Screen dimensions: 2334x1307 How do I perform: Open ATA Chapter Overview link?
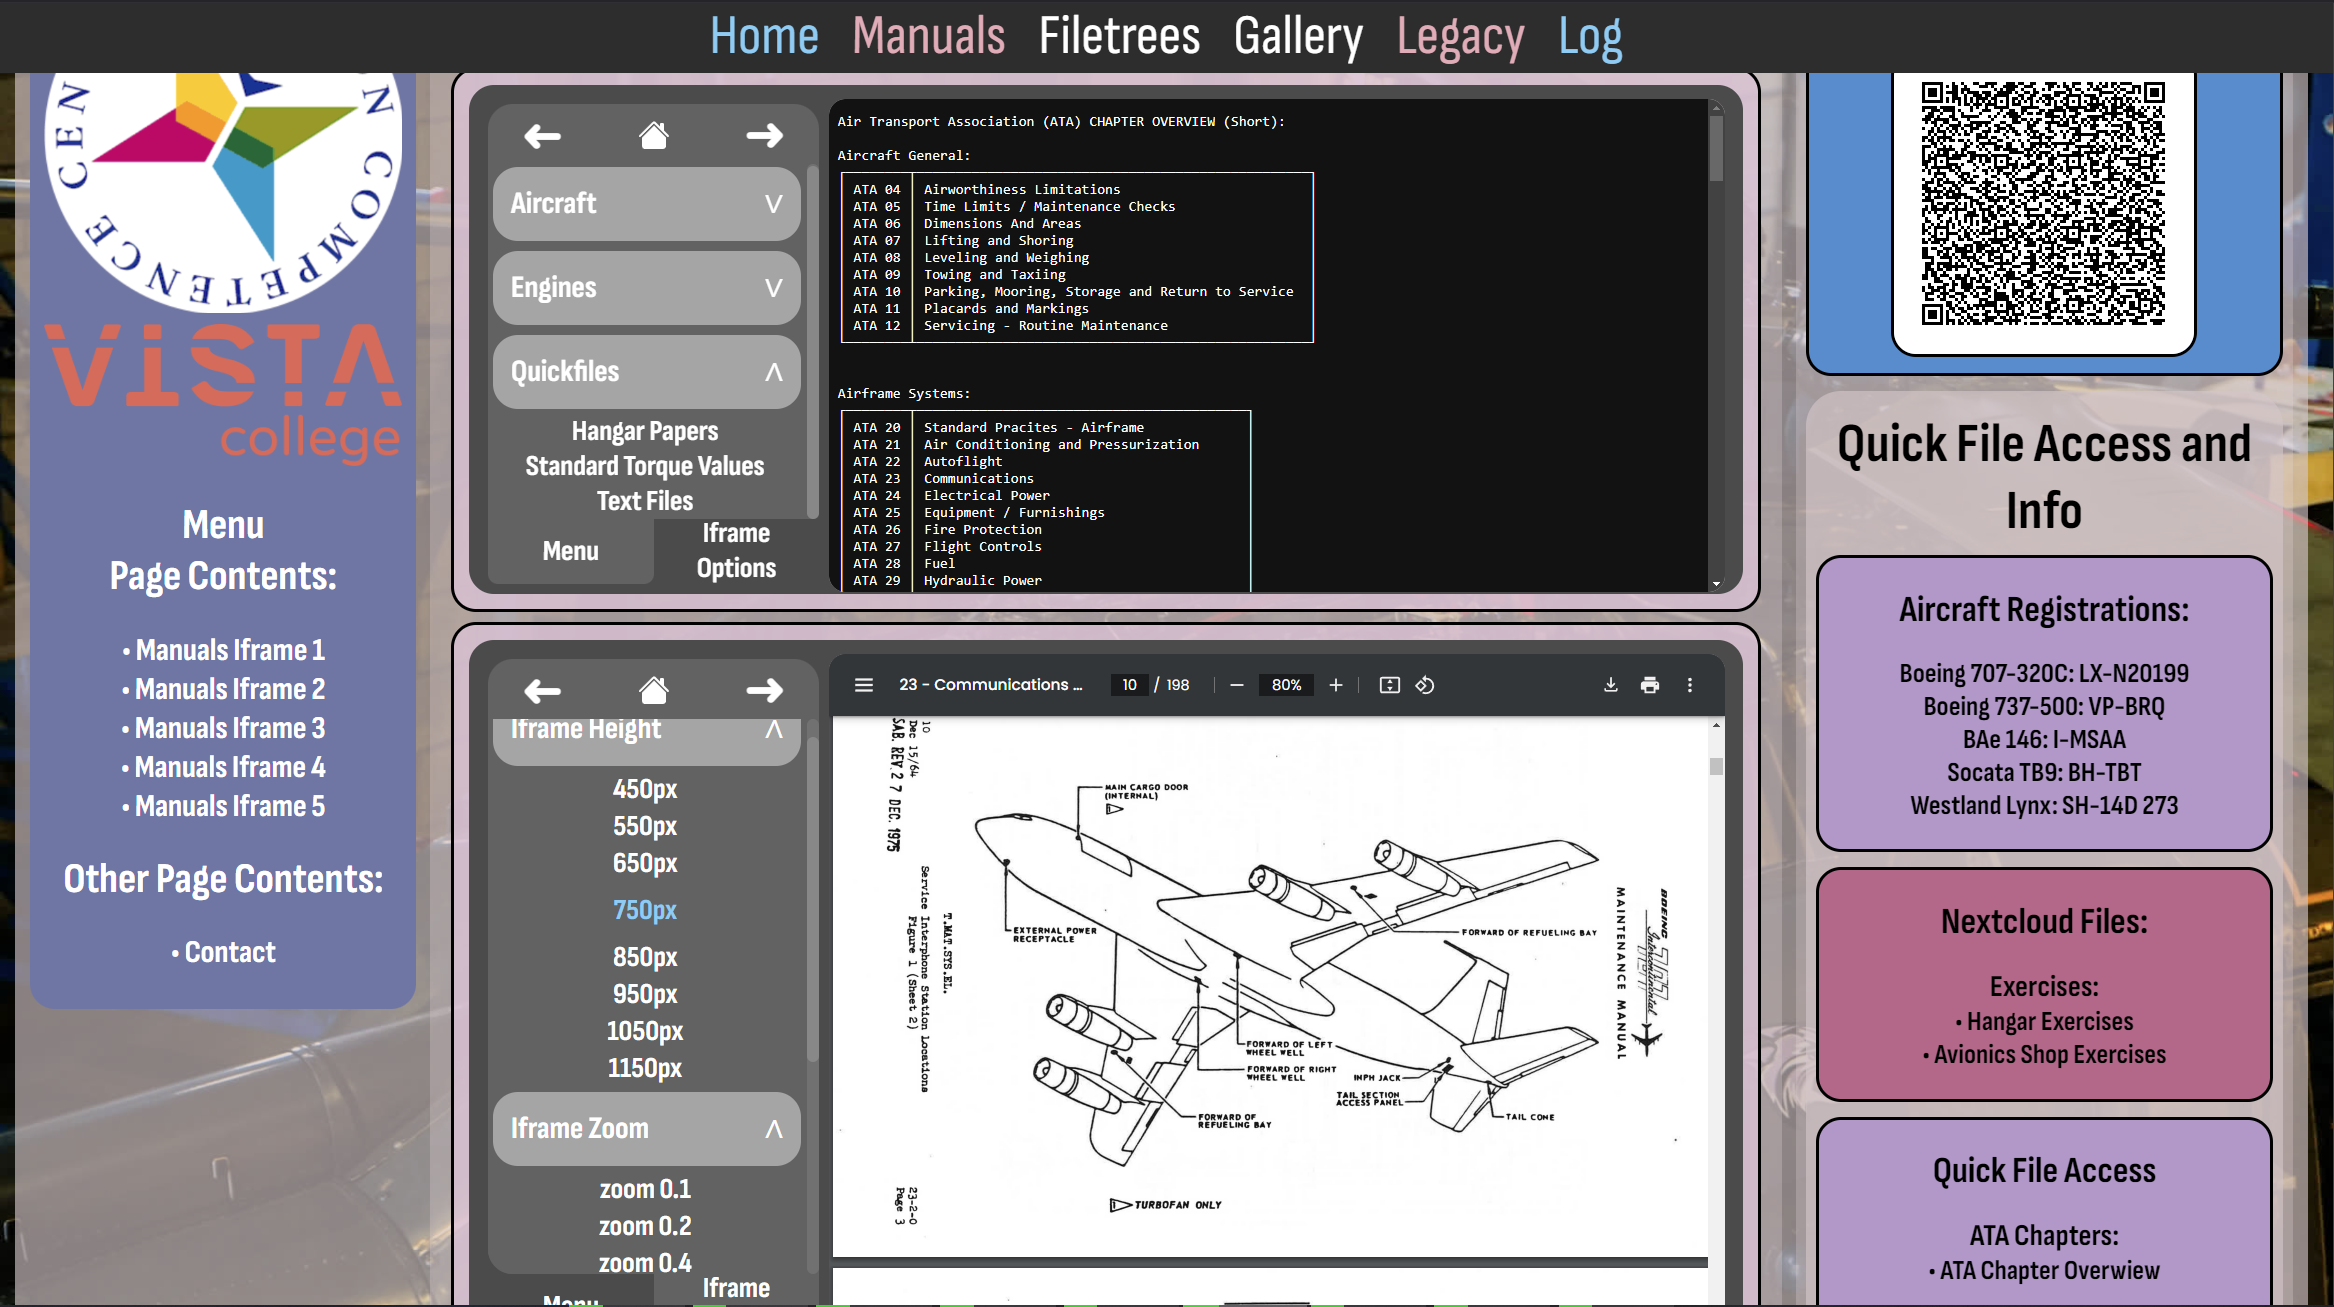tap(2050, 1270)
